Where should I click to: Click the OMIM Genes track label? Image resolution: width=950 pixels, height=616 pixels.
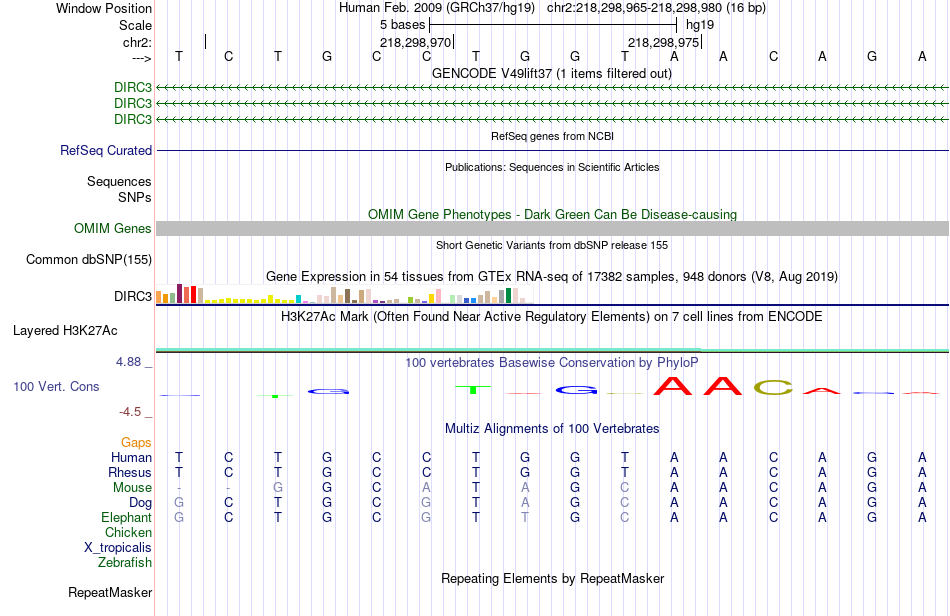(x=113, y=228)
